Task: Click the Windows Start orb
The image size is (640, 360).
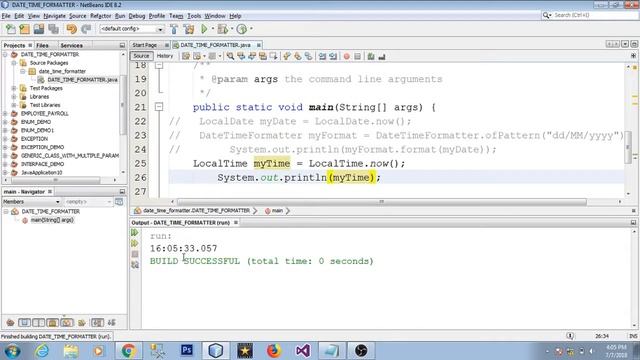Action: tap(12, 351)
